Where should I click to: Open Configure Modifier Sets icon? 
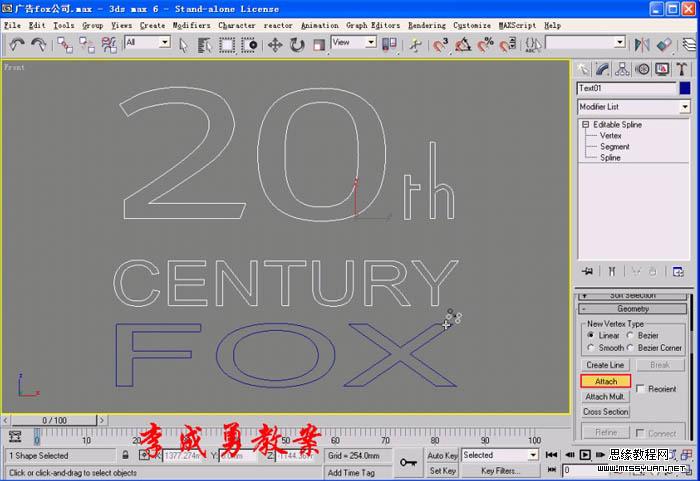pos(678,271)
